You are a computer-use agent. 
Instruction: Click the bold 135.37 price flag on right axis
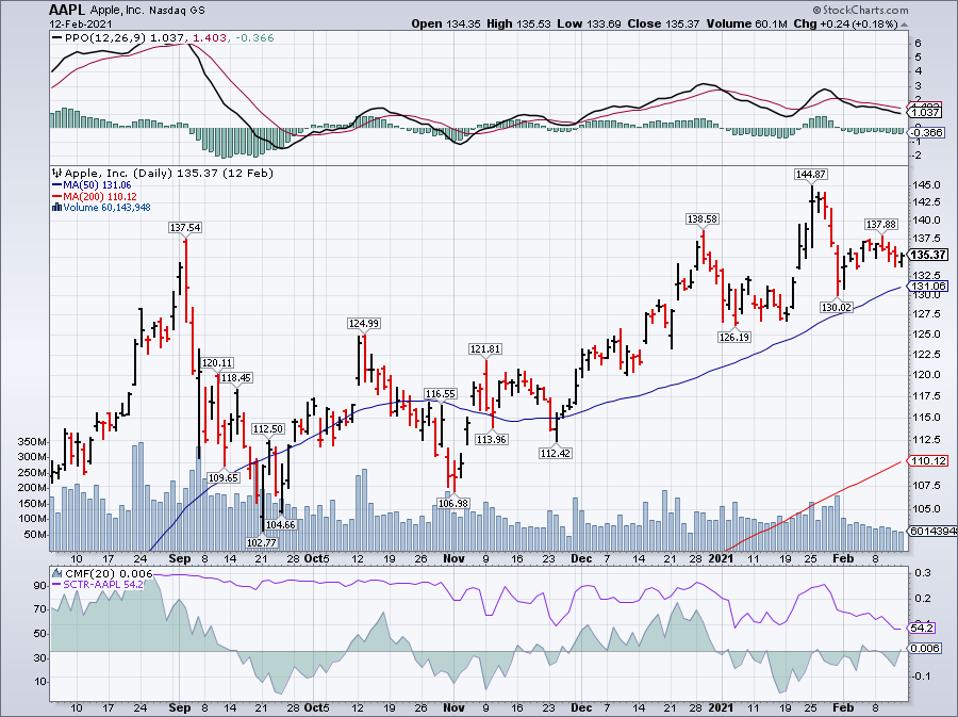[929, 255]
